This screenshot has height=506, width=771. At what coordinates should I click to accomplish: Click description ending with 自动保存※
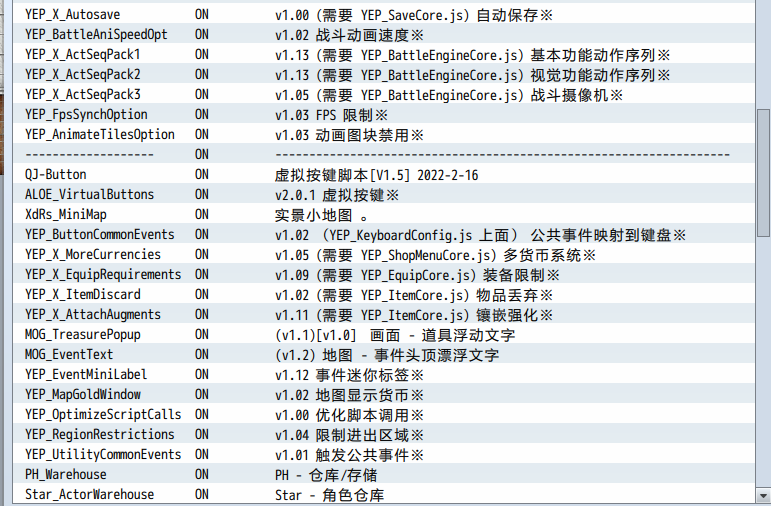click(414, 15)
